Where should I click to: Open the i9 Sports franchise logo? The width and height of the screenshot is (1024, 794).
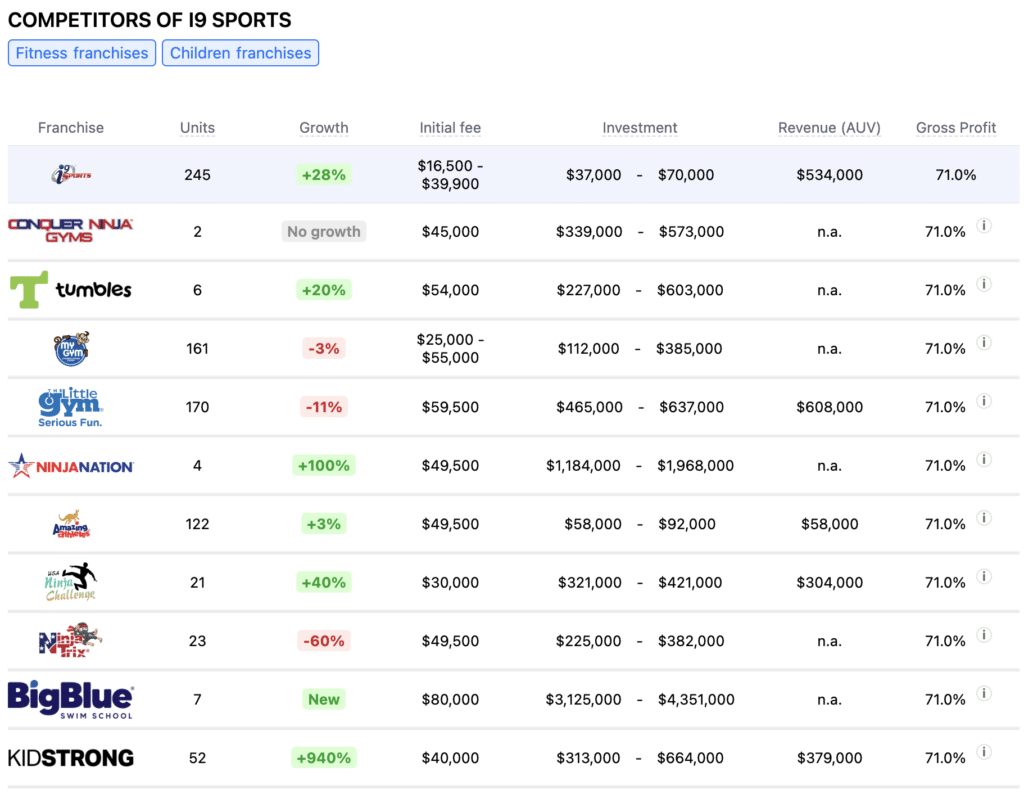click(71, 174)
